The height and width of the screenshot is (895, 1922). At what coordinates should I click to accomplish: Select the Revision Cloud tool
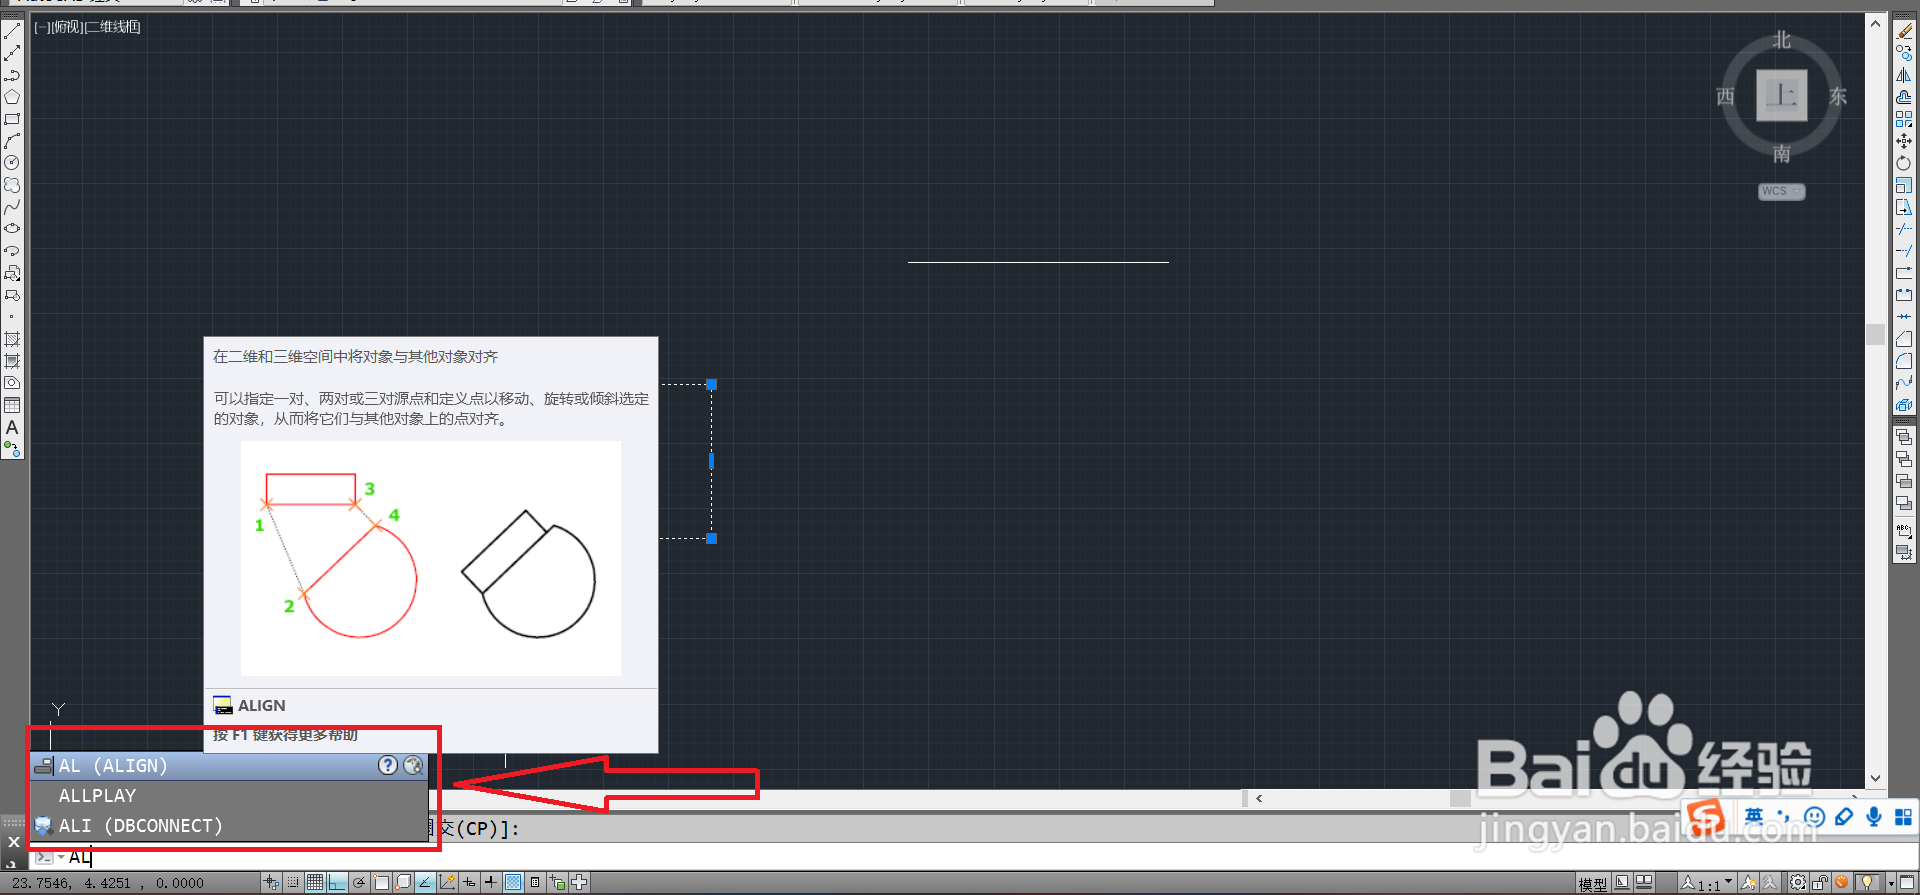pos(12,185)
